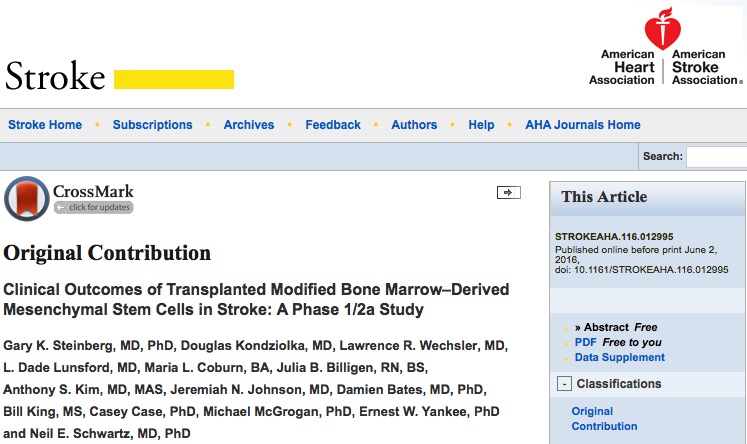Open the PDF link in This Article
This screenshot has width=747, height=444.
click(x=585, y=342)
